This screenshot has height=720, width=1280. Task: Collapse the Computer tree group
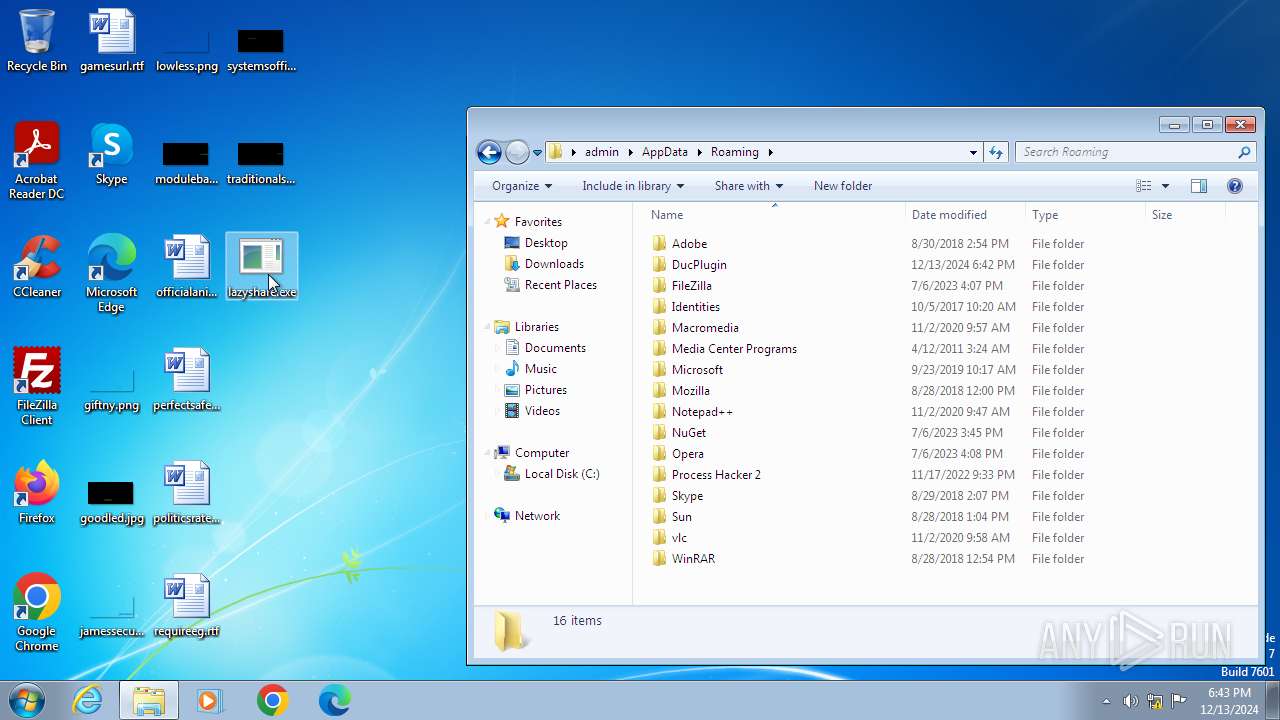(487, 453)
